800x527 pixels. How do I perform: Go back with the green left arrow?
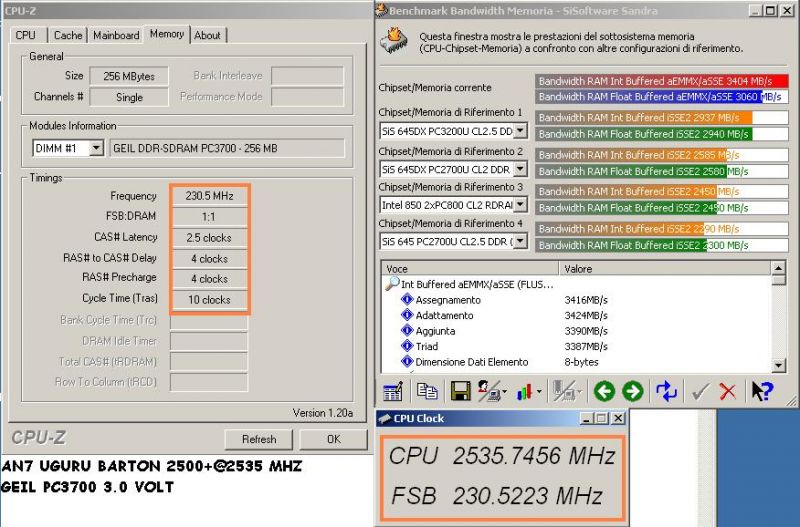pos(604,391)
